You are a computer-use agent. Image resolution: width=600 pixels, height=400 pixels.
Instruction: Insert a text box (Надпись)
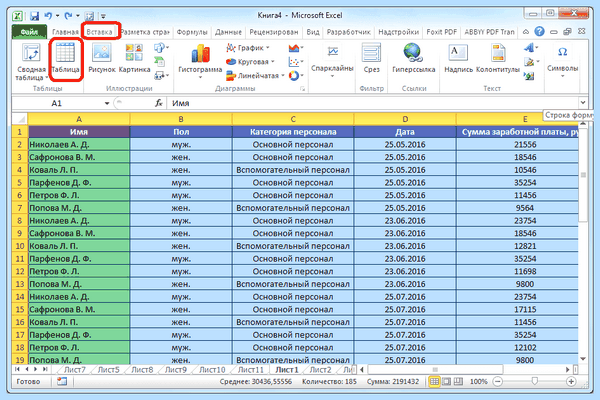(458, 58)
